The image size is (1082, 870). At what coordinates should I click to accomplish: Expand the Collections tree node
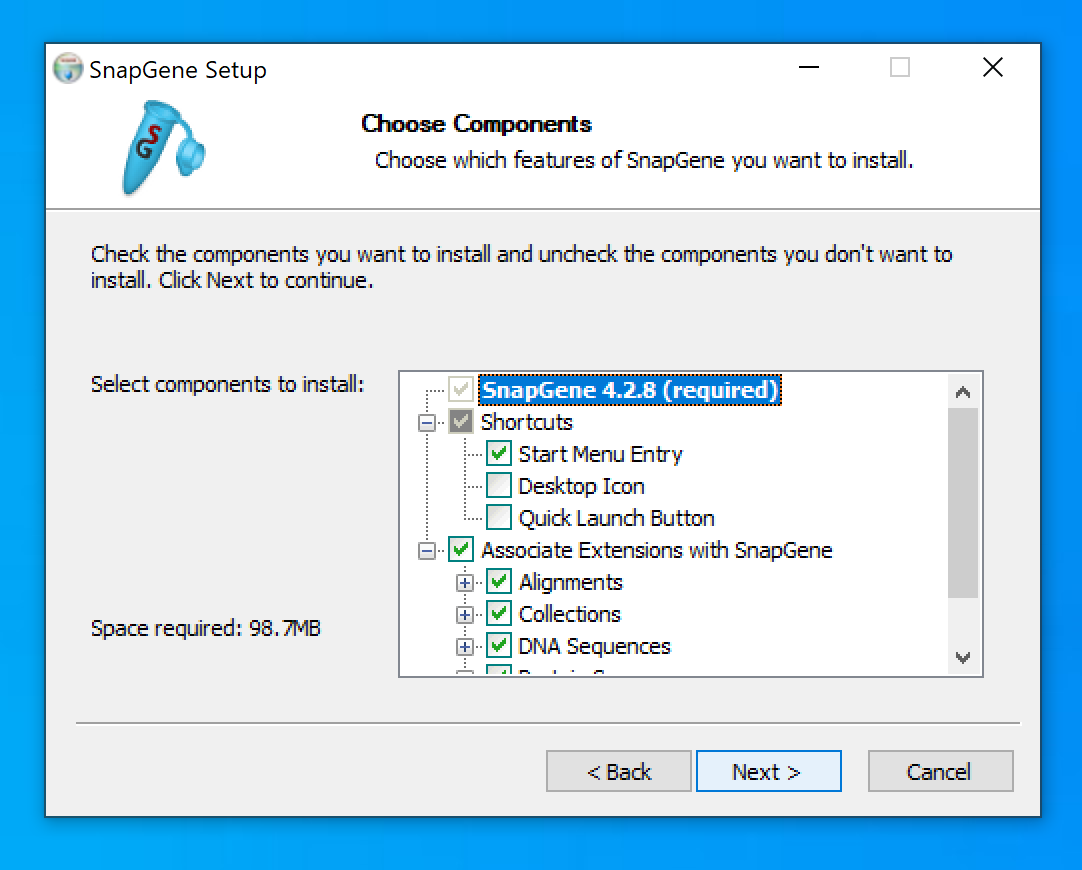(x=465, y=614)
